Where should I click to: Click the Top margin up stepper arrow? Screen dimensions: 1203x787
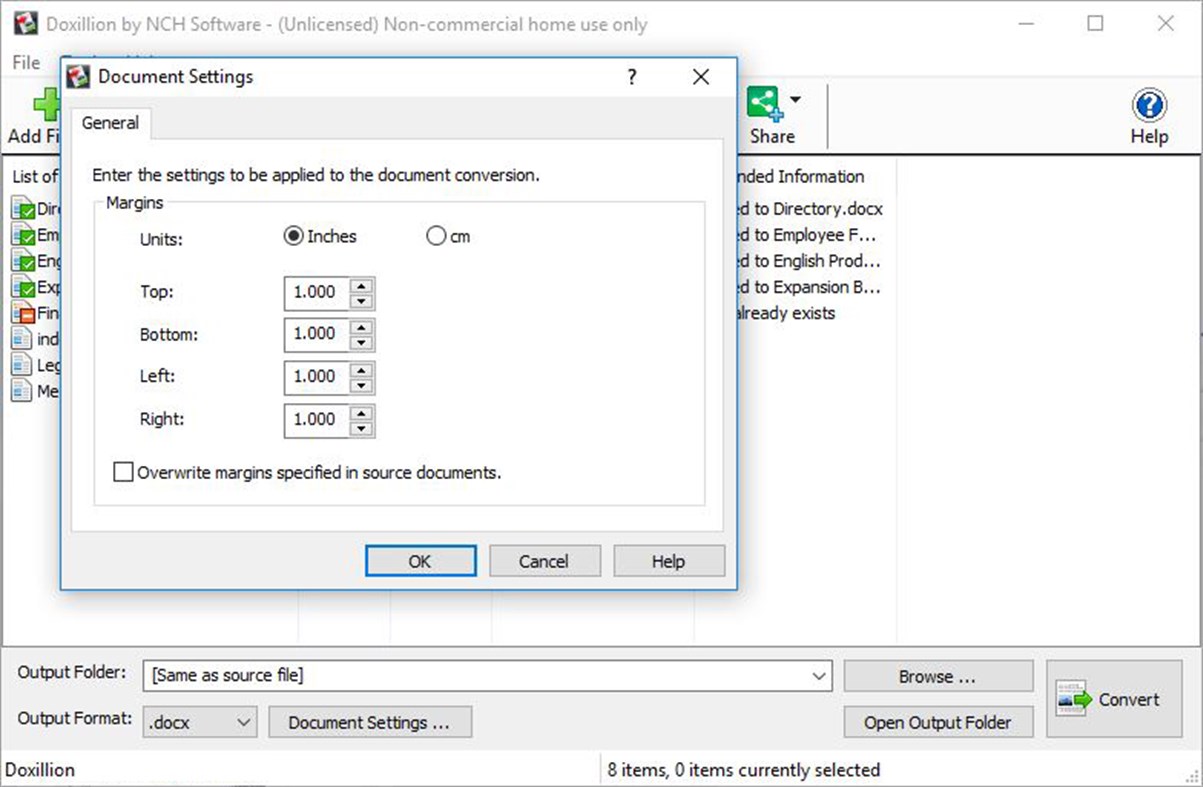click(360, 286)
